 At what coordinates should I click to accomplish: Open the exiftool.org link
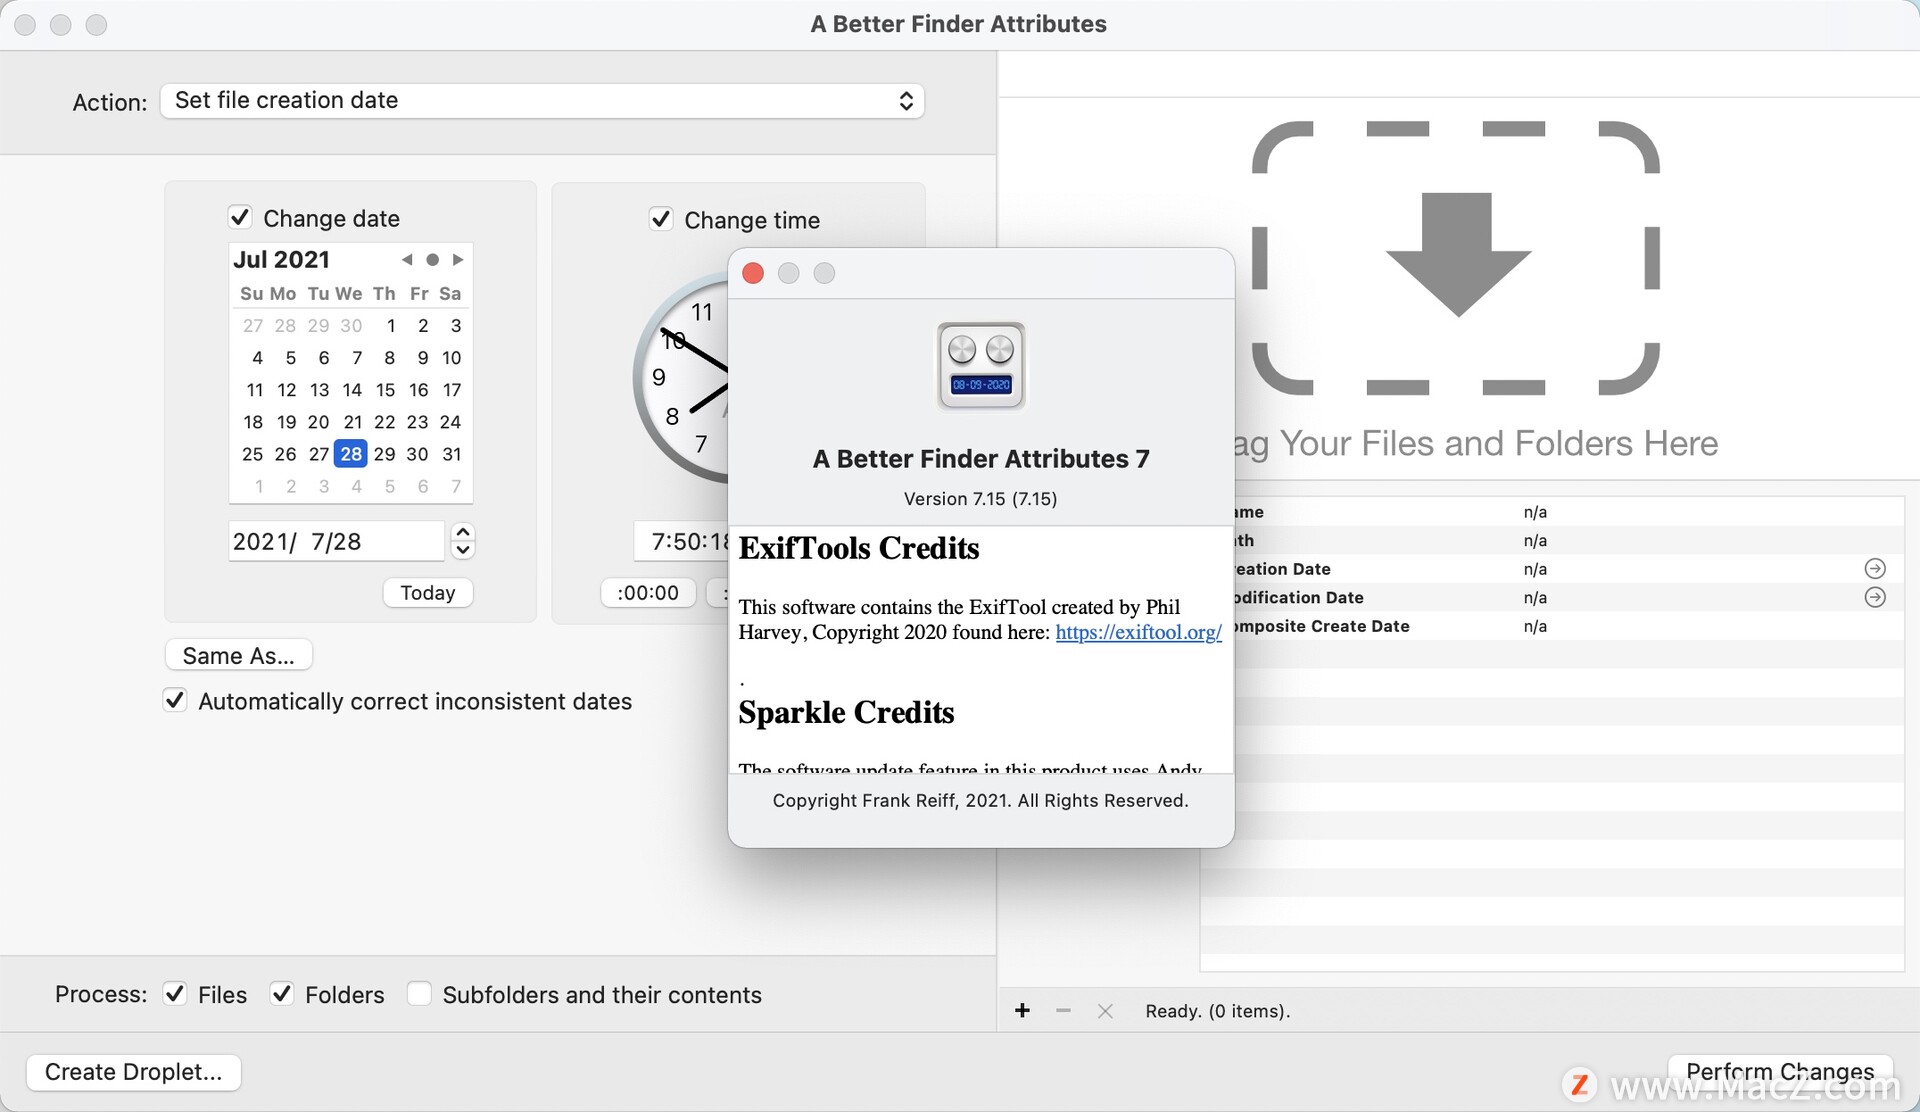click(1138, 632)
